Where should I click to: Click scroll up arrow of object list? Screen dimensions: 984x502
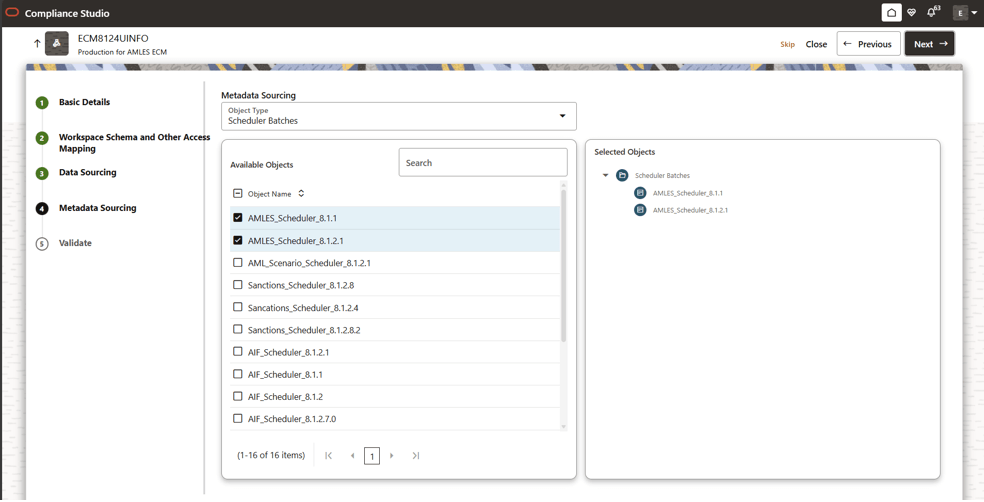pyautogui.click(x=564, y=185)
